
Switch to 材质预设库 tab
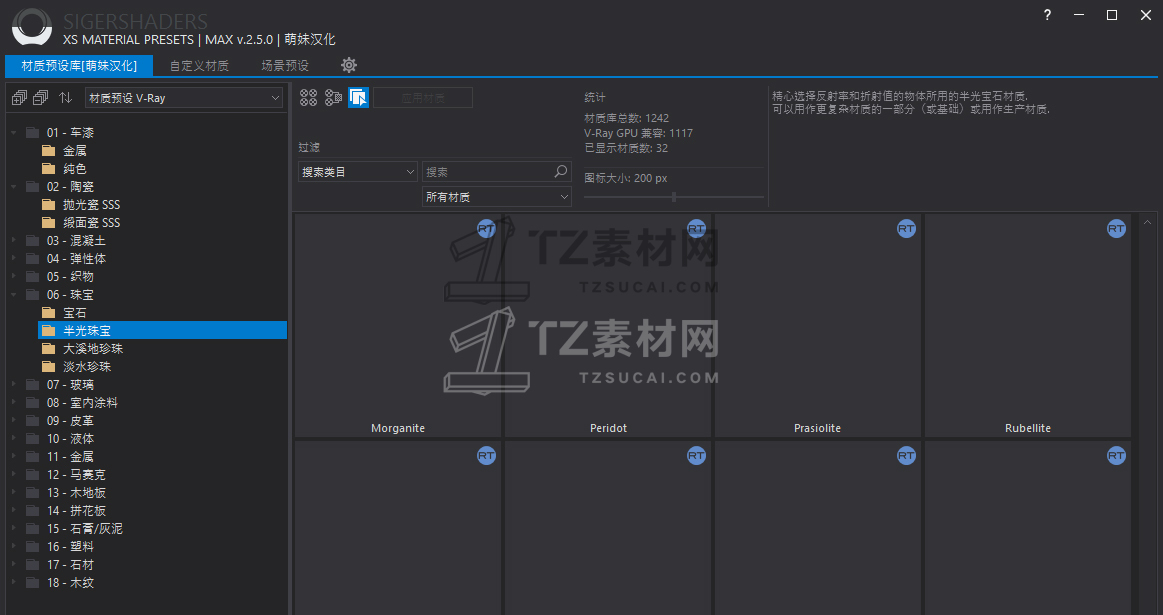pos(79,65)
